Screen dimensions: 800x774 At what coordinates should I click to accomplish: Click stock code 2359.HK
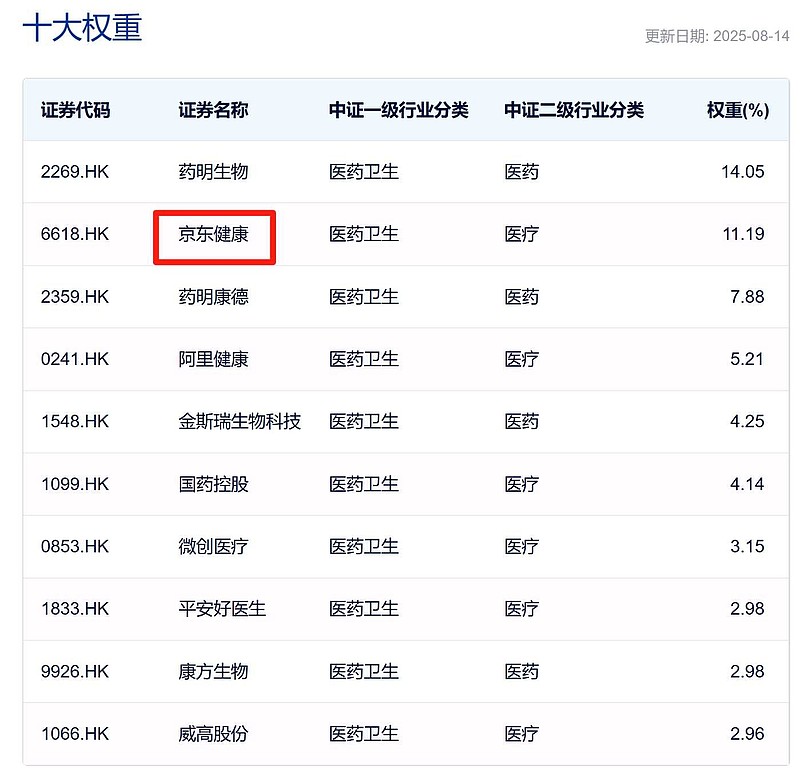click(75, 297)
